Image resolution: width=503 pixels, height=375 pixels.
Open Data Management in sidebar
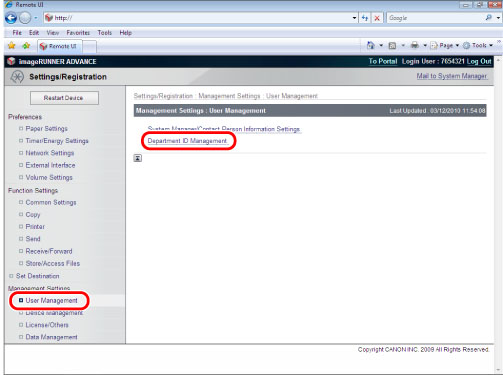tap(51, 337)
